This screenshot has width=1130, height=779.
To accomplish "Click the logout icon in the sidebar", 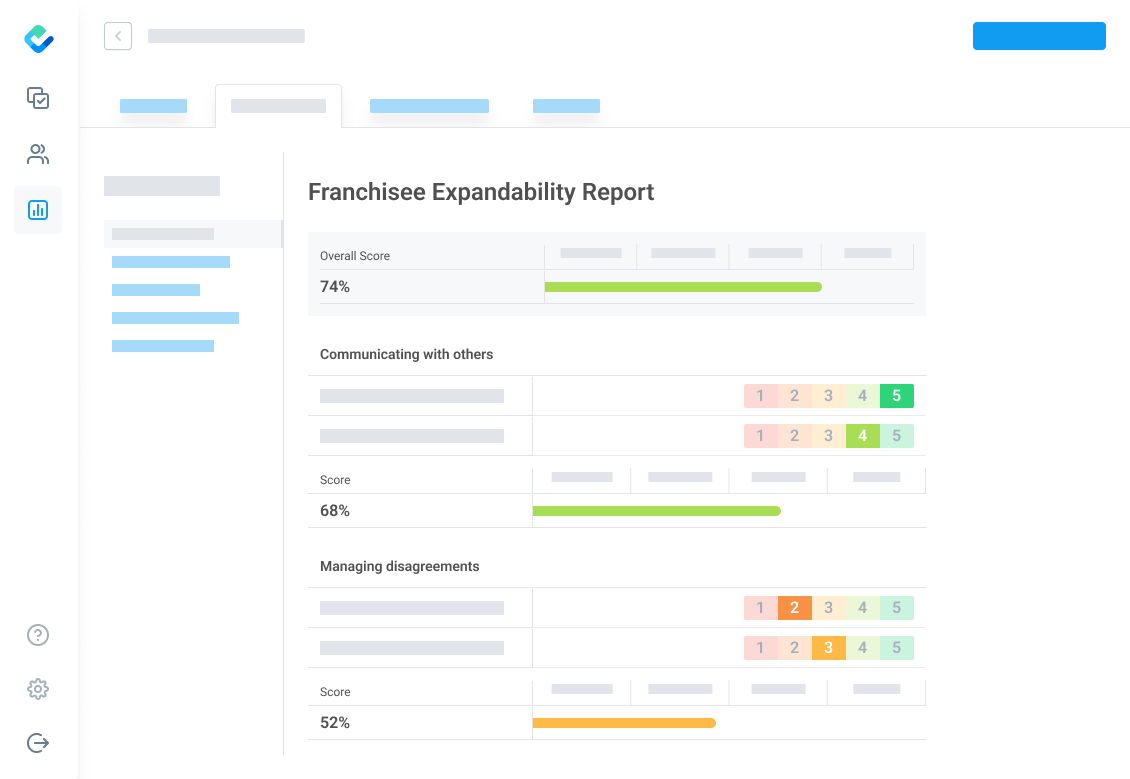I will click(x=38, y=743).
